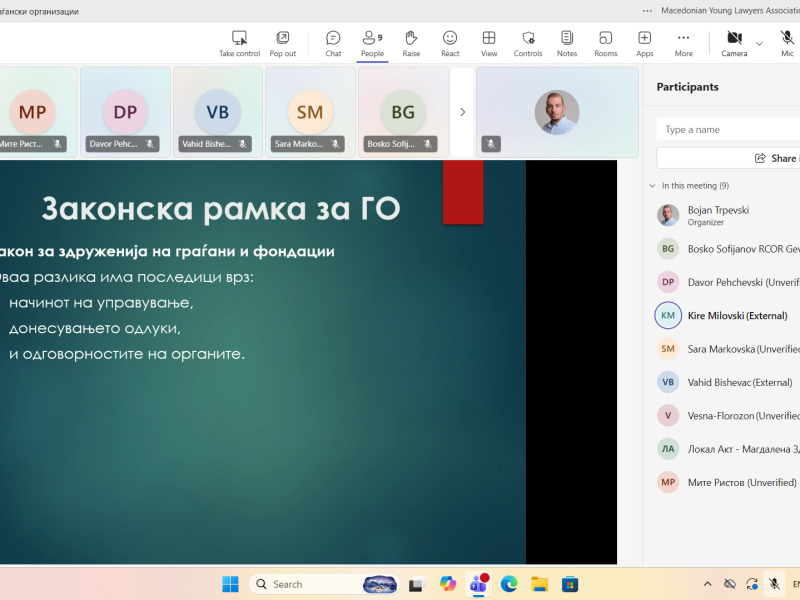Open the Apps menu
Viewport: 800px width, 600px height.
click(x=645, y=43)
